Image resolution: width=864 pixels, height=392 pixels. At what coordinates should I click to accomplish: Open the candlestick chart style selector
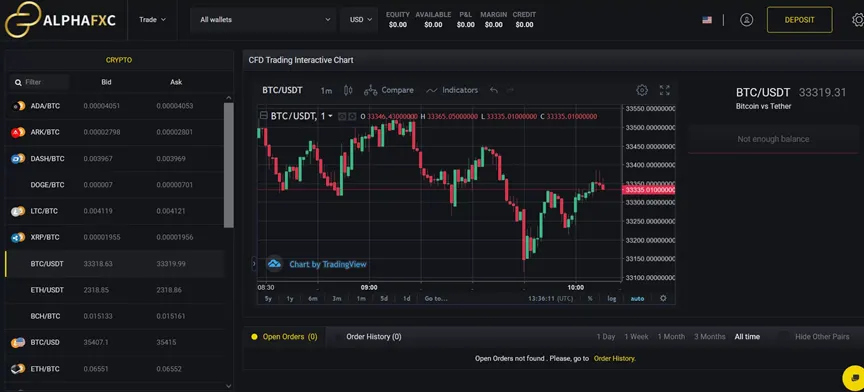[348, 90]
